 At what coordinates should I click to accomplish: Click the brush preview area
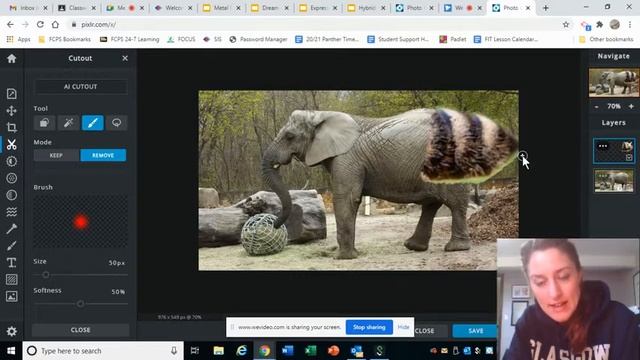pyautogui.click(x=80, y=222)
